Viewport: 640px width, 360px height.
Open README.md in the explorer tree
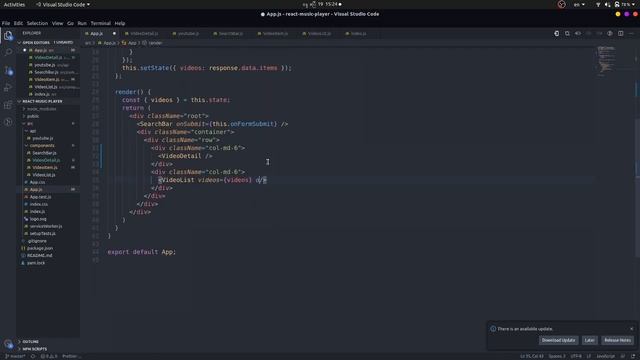coord(40,256)
